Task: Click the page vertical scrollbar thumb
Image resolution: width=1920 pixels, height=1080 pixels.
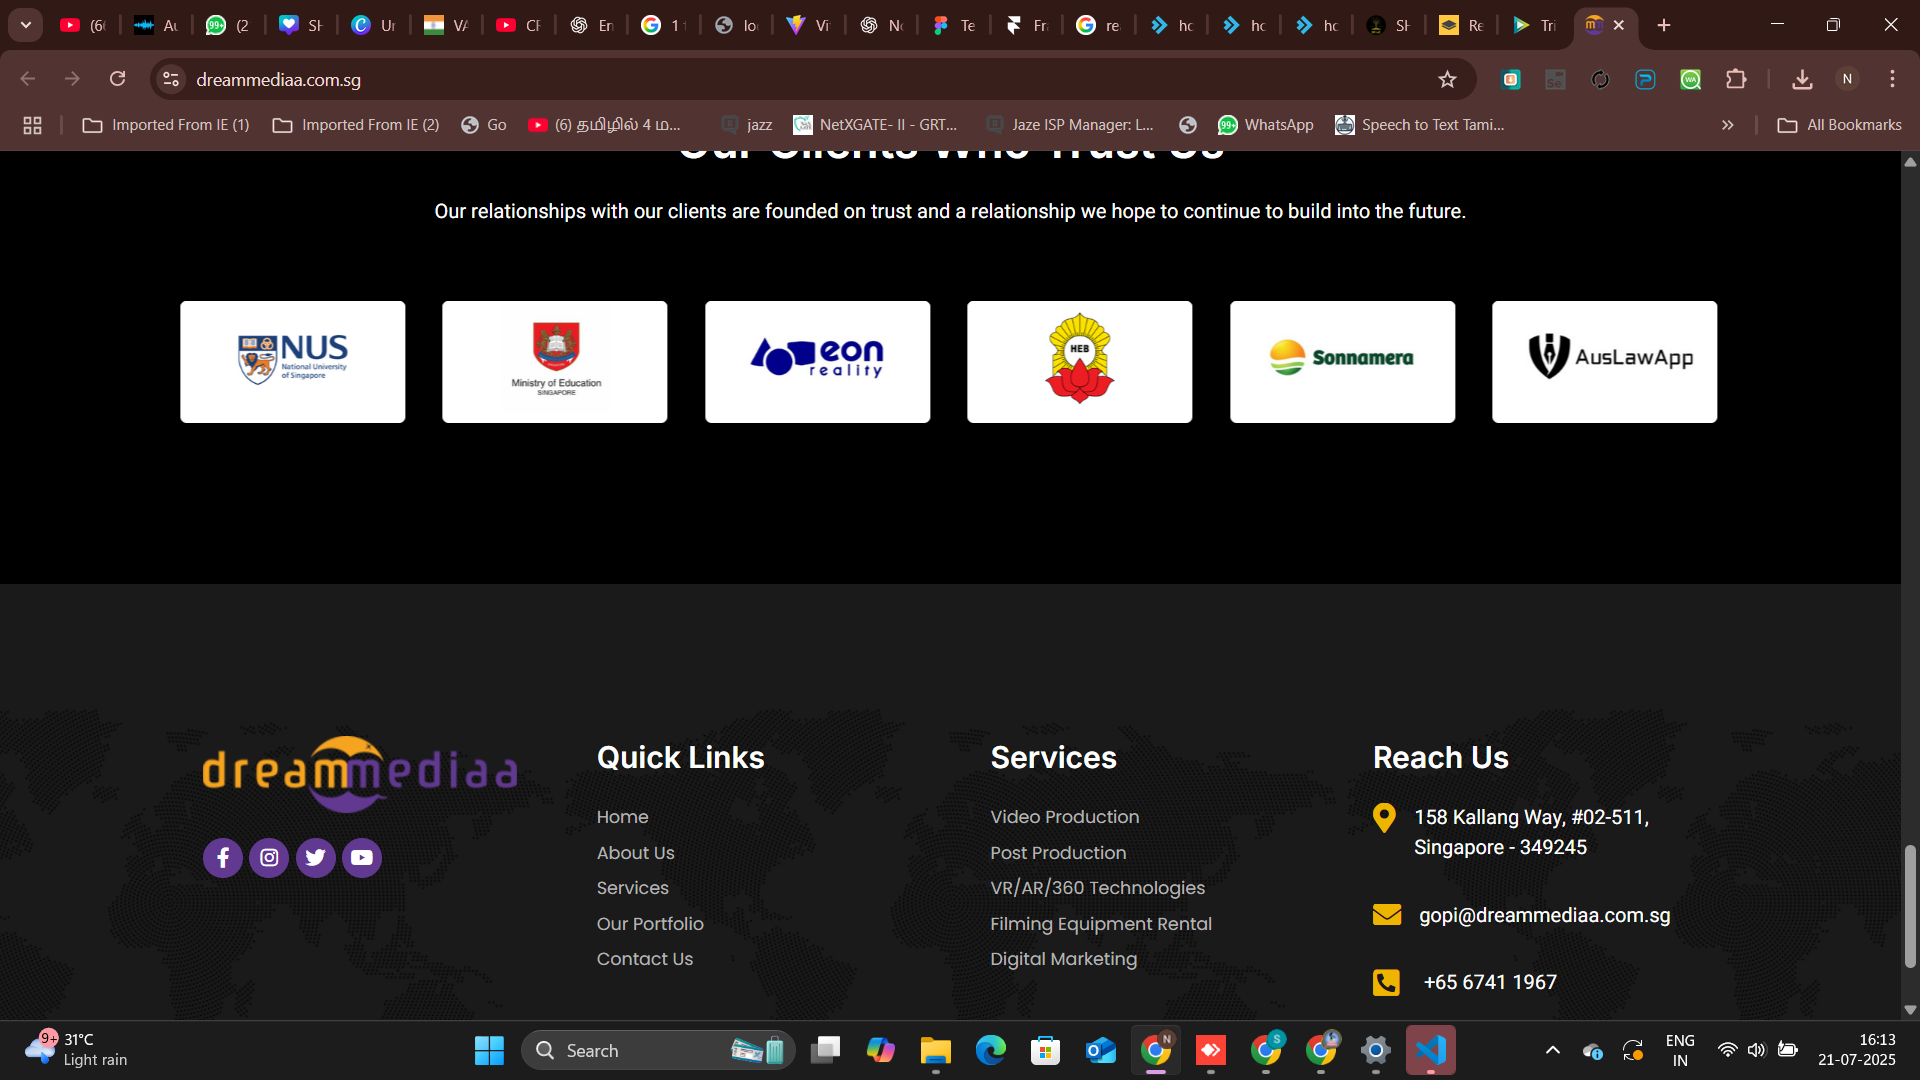Action: [x=1910, y=906]
